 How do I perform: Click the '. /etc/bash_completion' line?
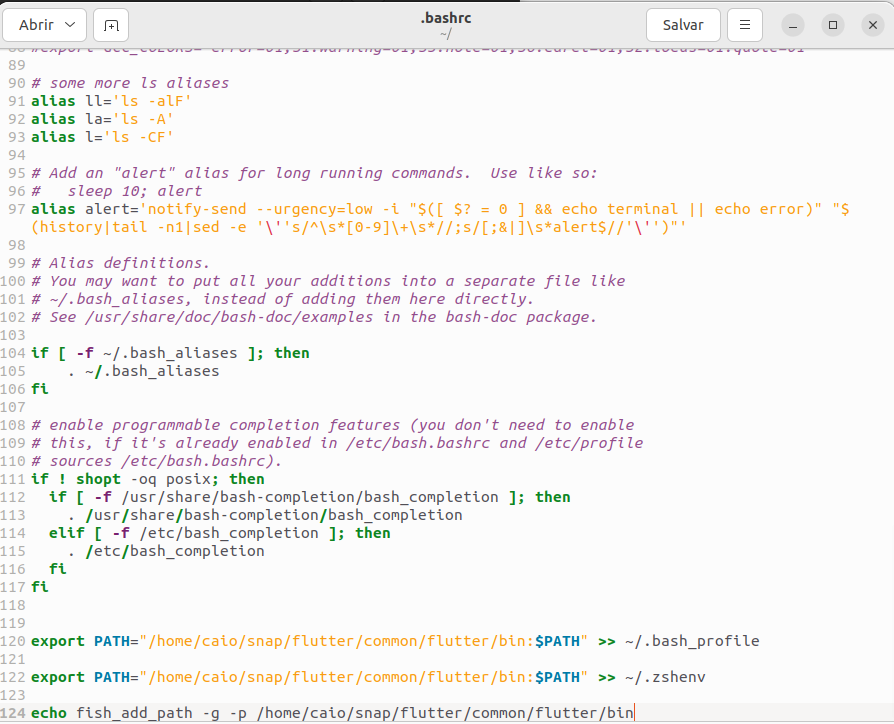tap(165, 551)
